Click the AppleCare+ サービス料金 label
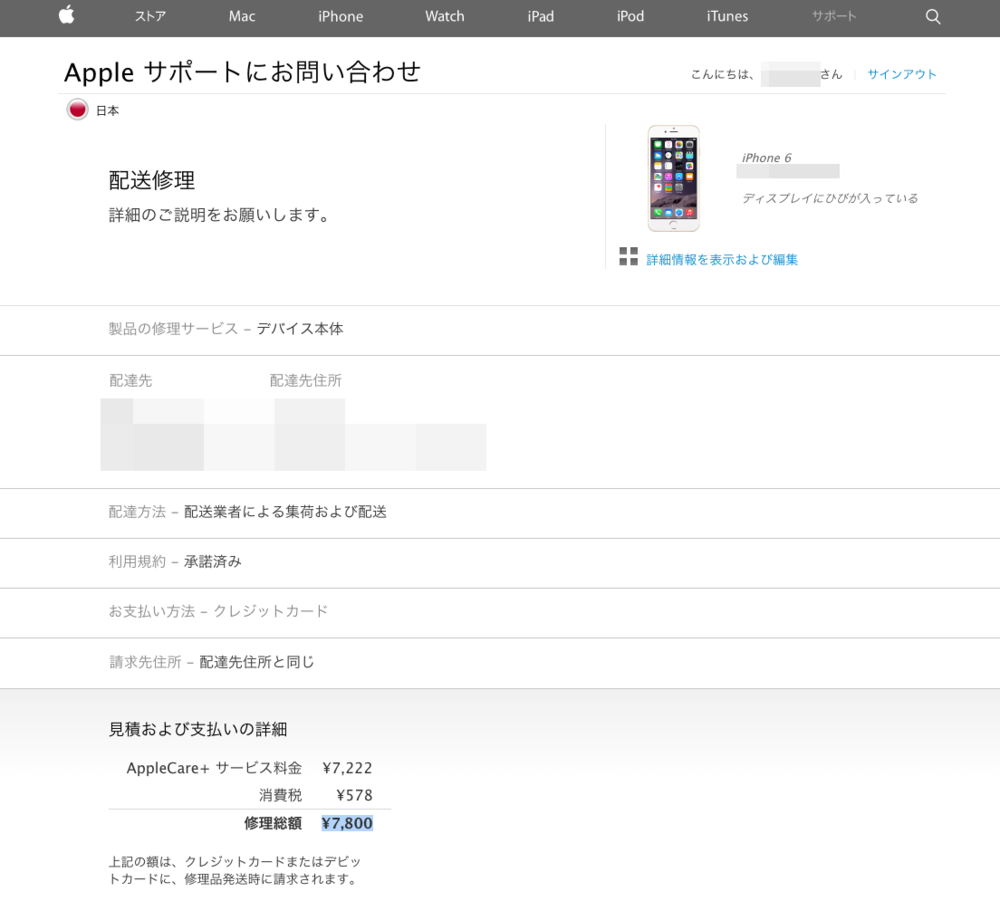Screen dimensions: 1000x901 pyautogui.click(x=214, y=768)
